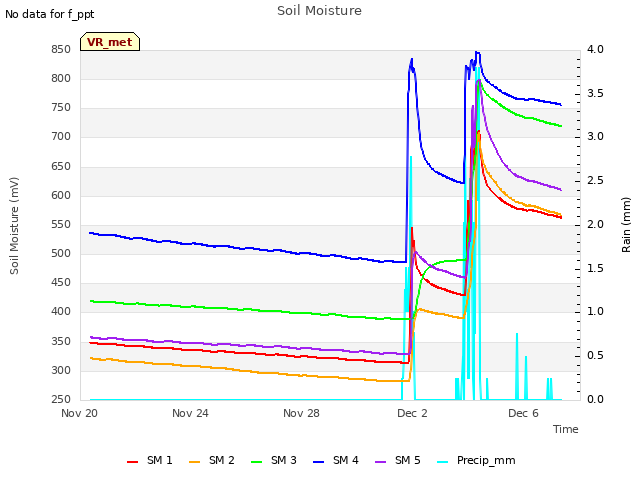The image size is (640, 480).
Task: Click the 'Time' axis label
Action: coord(565,429)
